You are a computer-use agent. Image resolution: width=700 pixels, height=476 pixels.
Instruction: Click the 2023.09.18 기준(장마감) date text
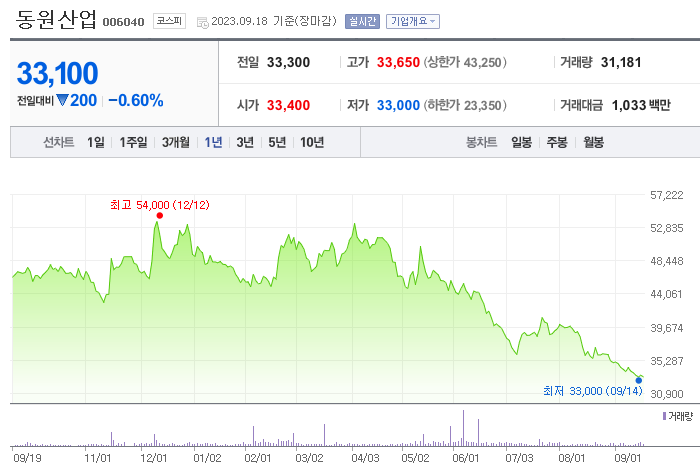[x=274, y=21]
